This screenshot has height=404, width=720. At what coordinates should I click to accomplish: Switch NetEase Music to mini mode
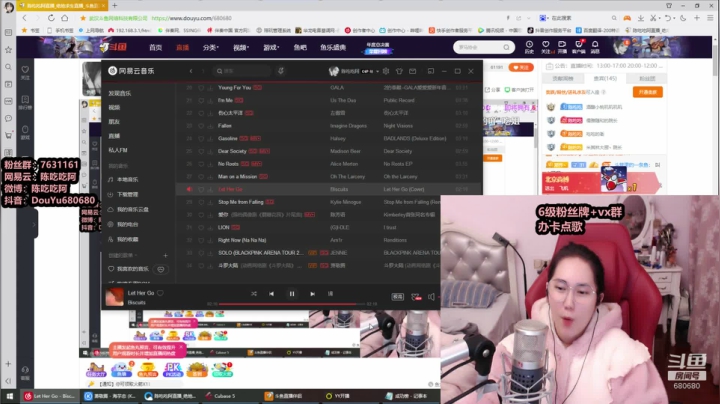[431, 71]
